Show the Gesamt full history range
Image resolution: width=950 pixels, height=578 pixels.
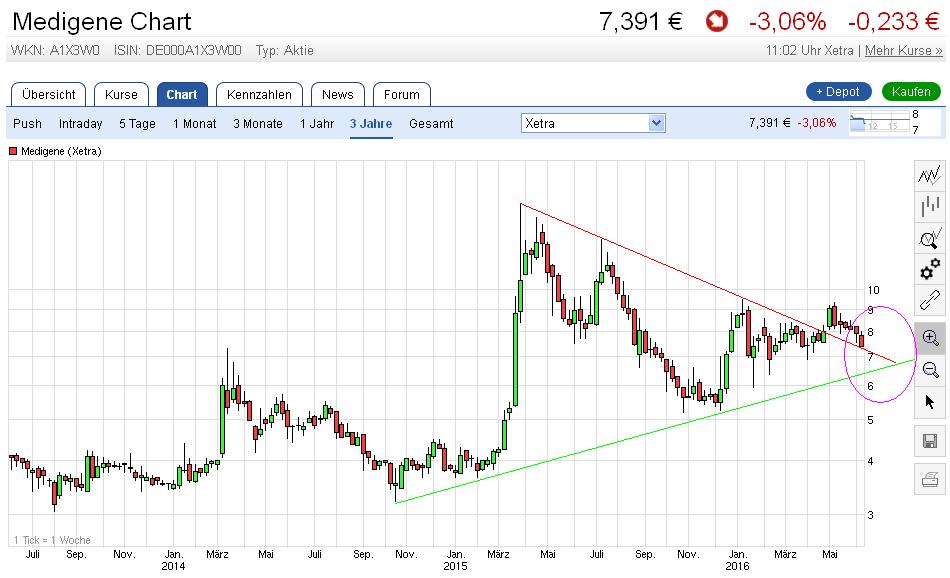point(431,124)
